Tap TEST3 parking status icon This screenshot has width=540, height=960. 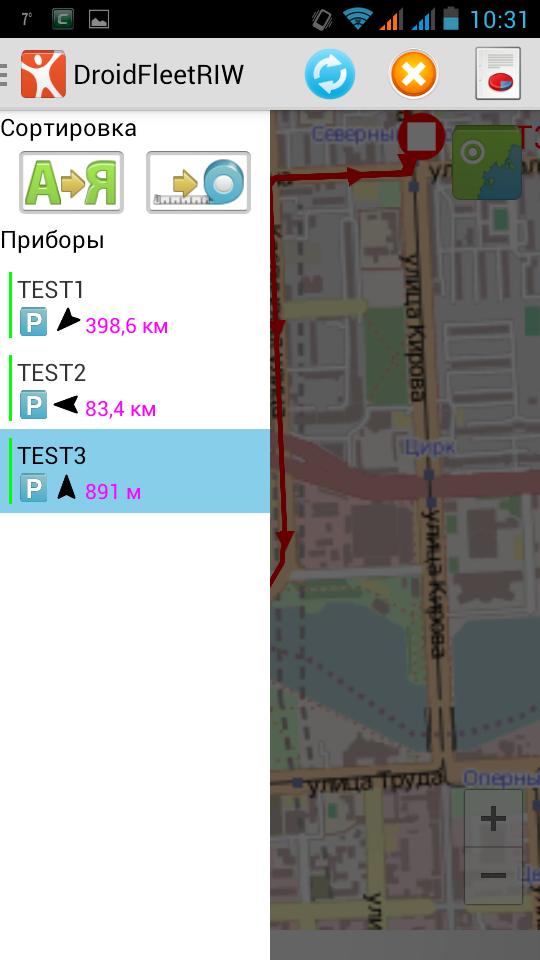point(33,490)
